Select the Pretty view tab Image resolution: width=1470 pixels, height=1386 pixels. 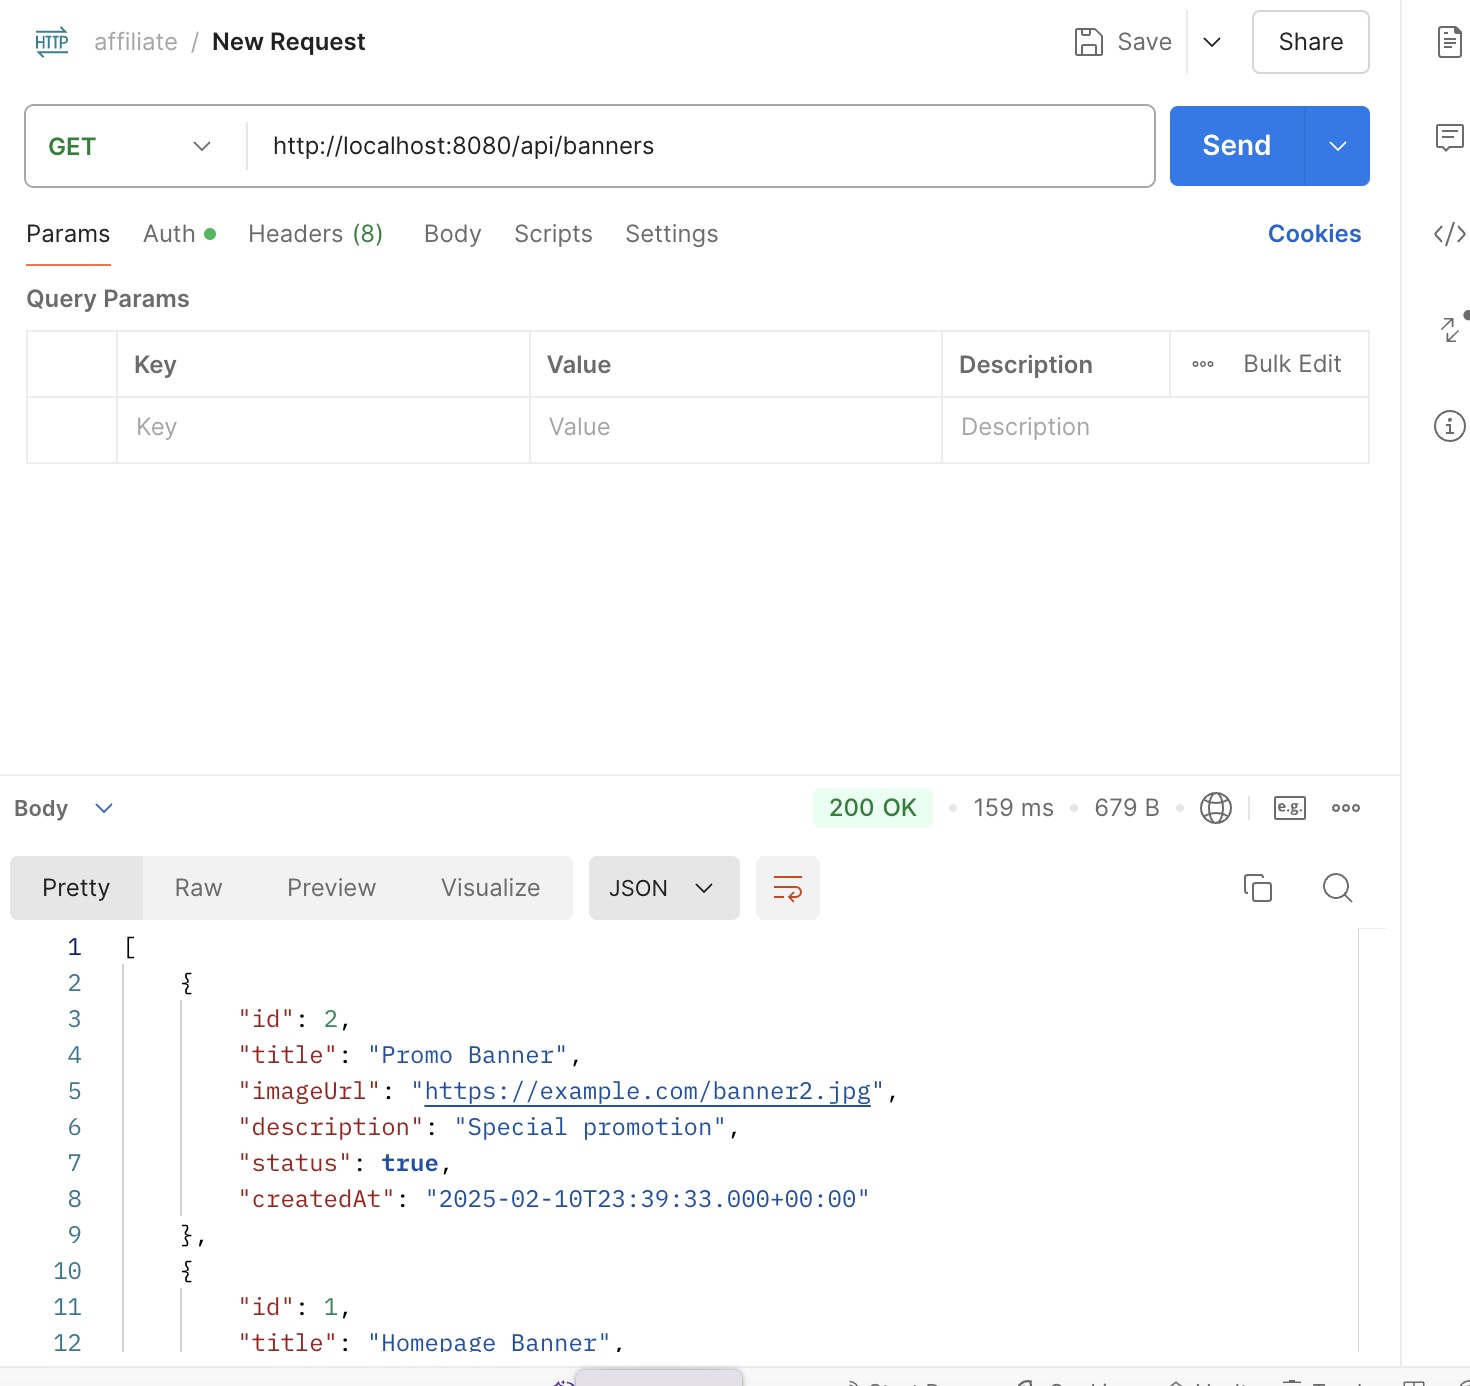click(x=76, y=888)
